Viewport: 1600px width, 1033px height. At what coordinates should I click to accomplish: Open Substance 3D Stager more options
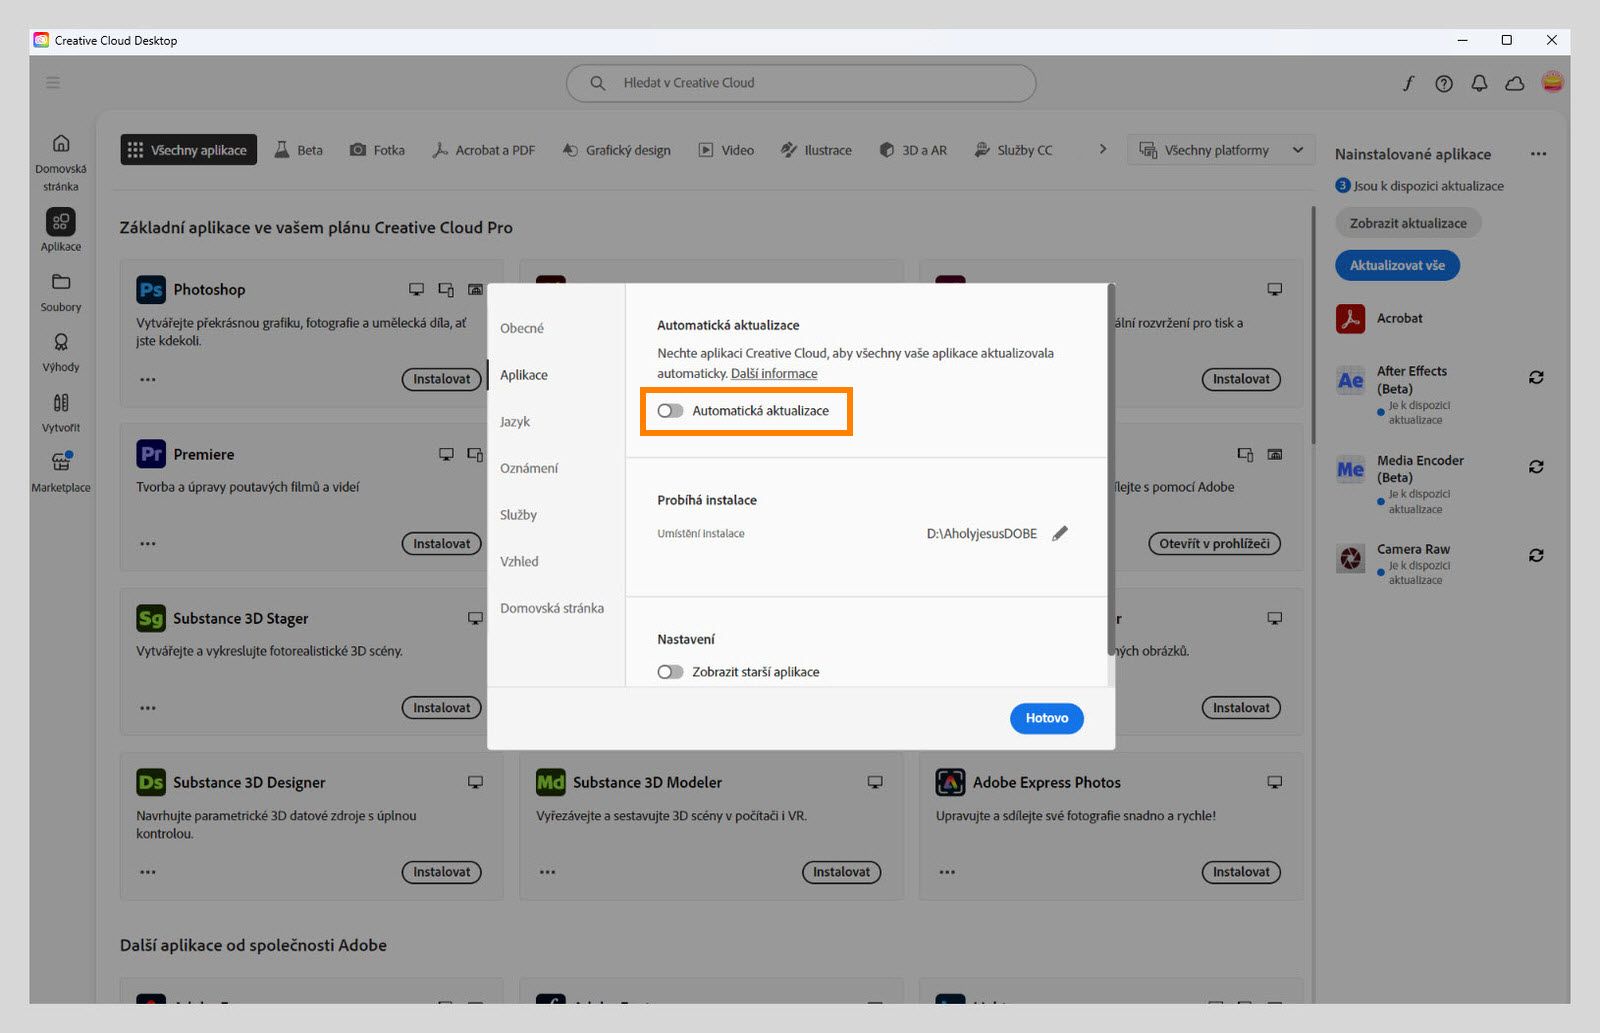pyautogui.click(x=148, y=708)
